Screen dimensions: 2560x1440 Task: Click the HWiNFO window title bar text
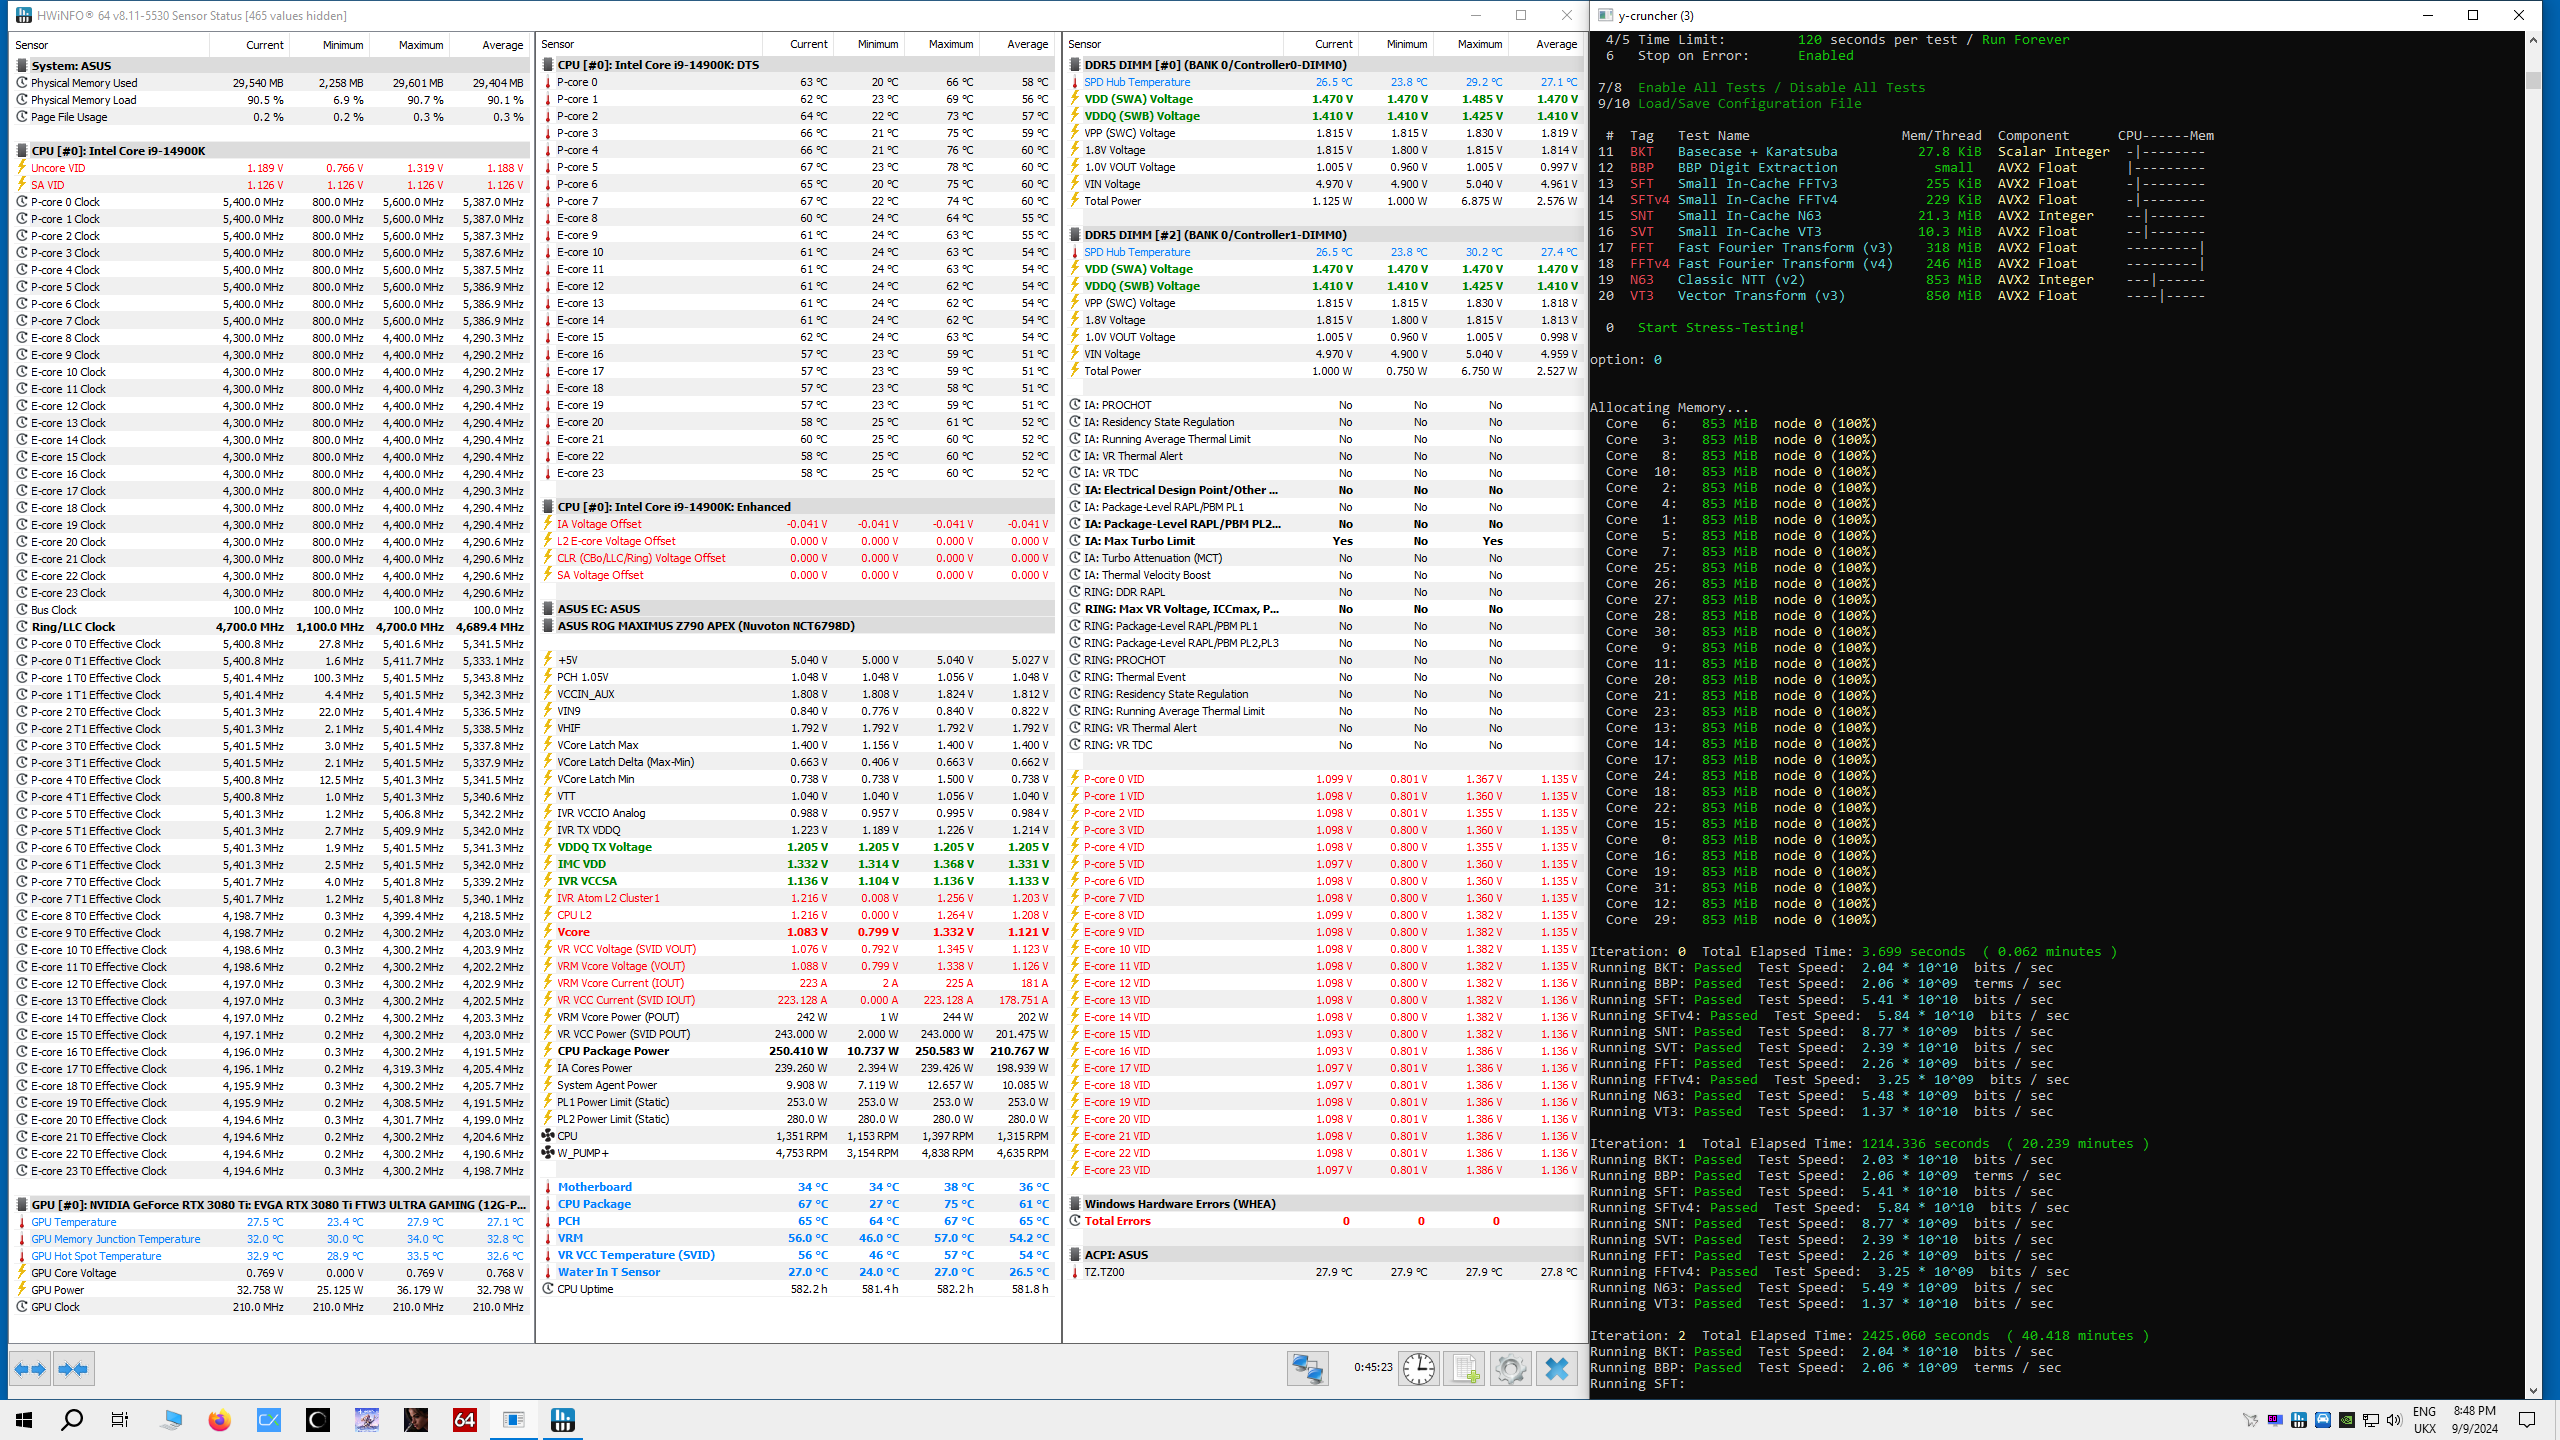[191, 16]
